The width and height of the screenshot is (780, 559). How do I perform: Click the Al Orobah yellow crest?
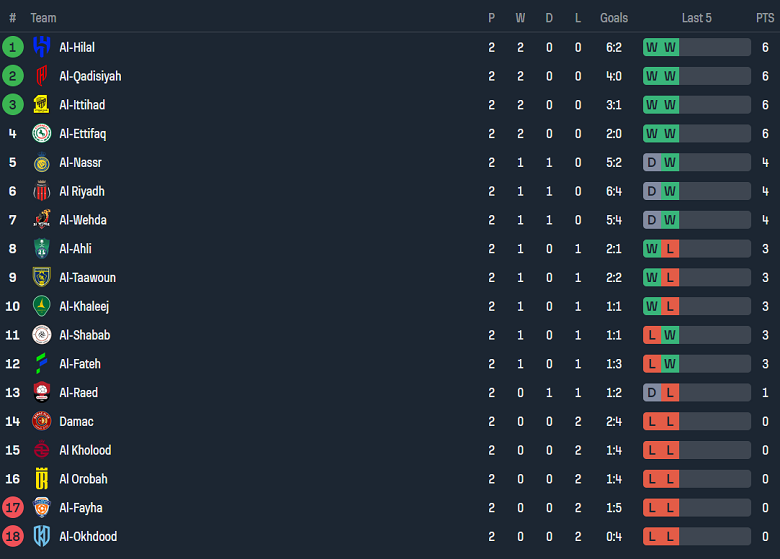(41, 479)
